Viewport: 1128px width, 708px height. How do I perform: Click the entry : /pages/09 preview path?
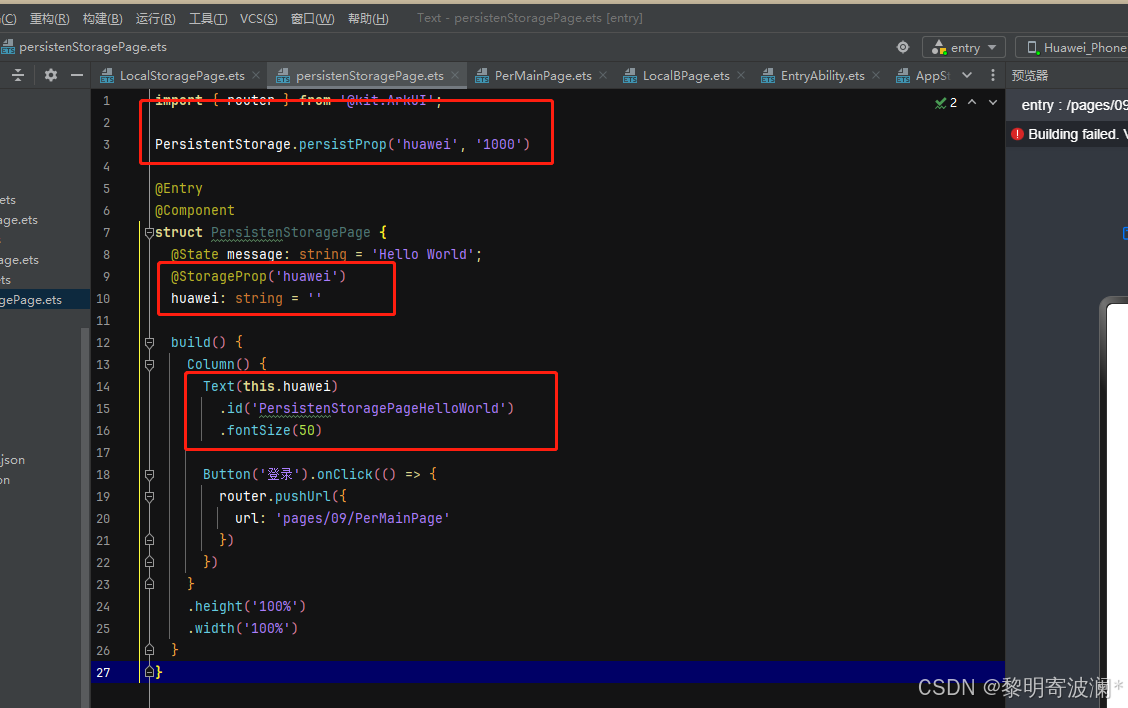tap(1074, 105)
